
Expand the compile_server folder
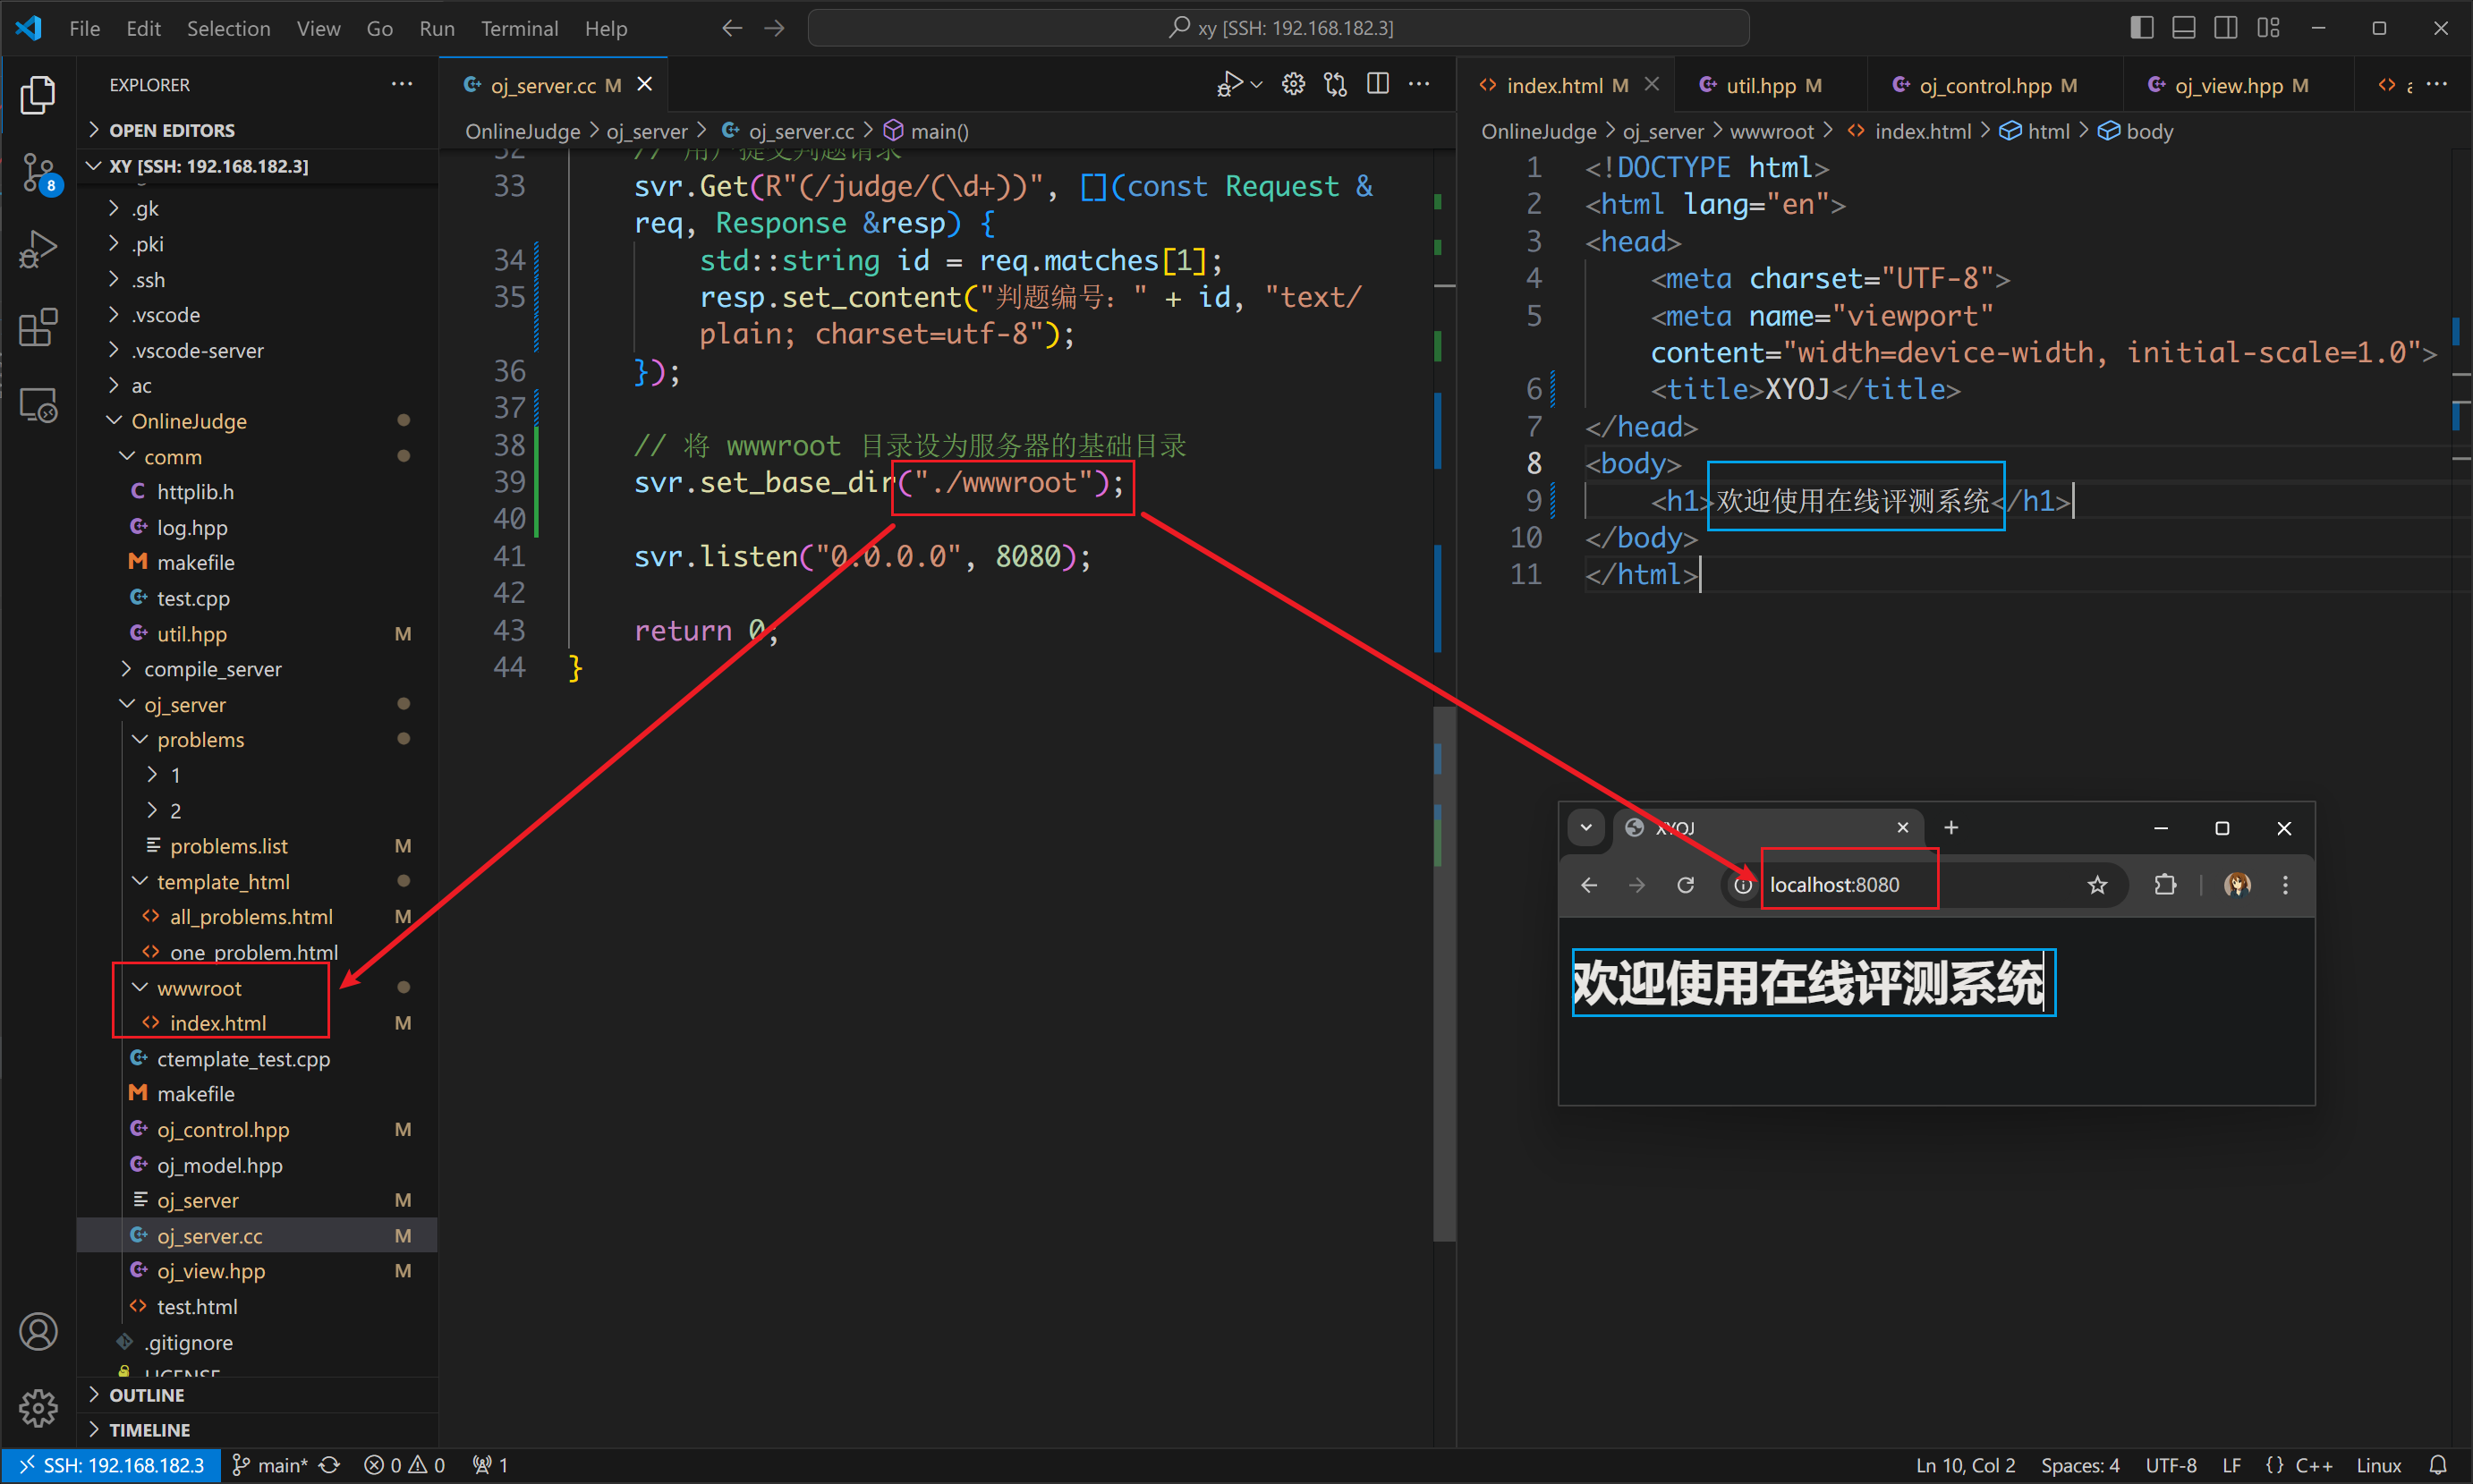pyautogui.click(x=212, y=669)
